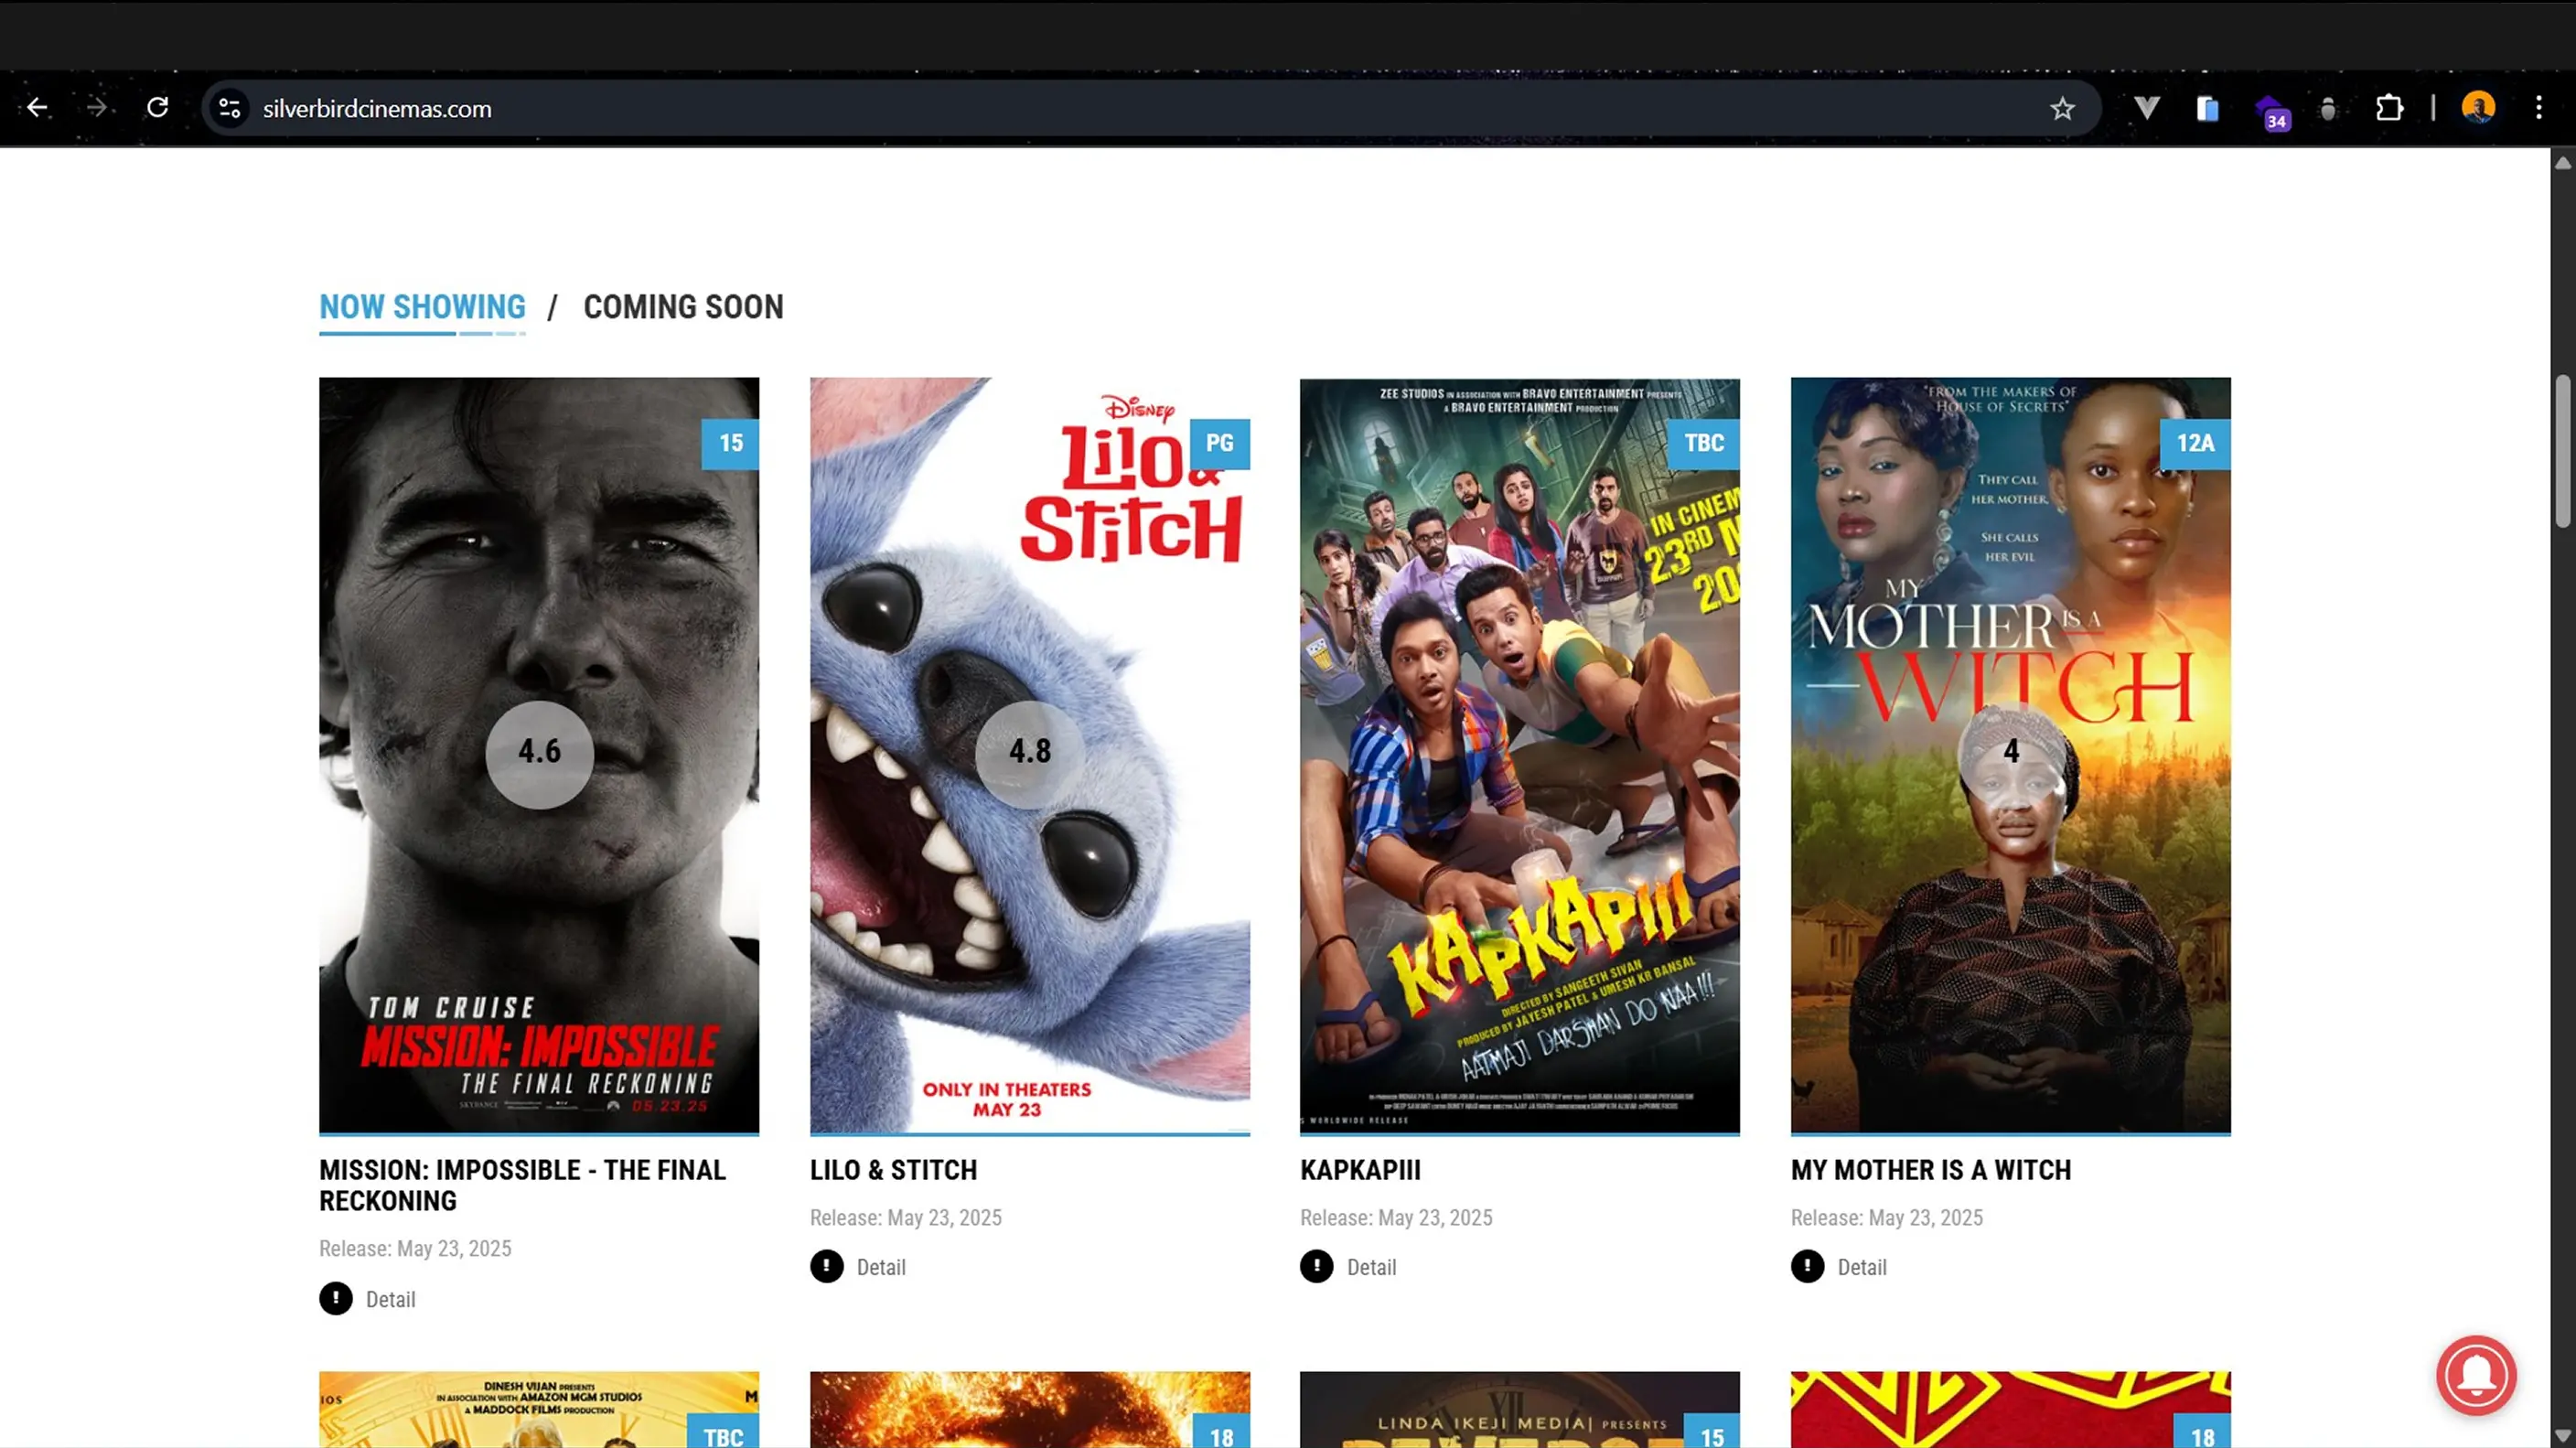Click the 4.6 rating circle on Mission: Impossible
2576x1448 pixels.
[x=539, y=754]
